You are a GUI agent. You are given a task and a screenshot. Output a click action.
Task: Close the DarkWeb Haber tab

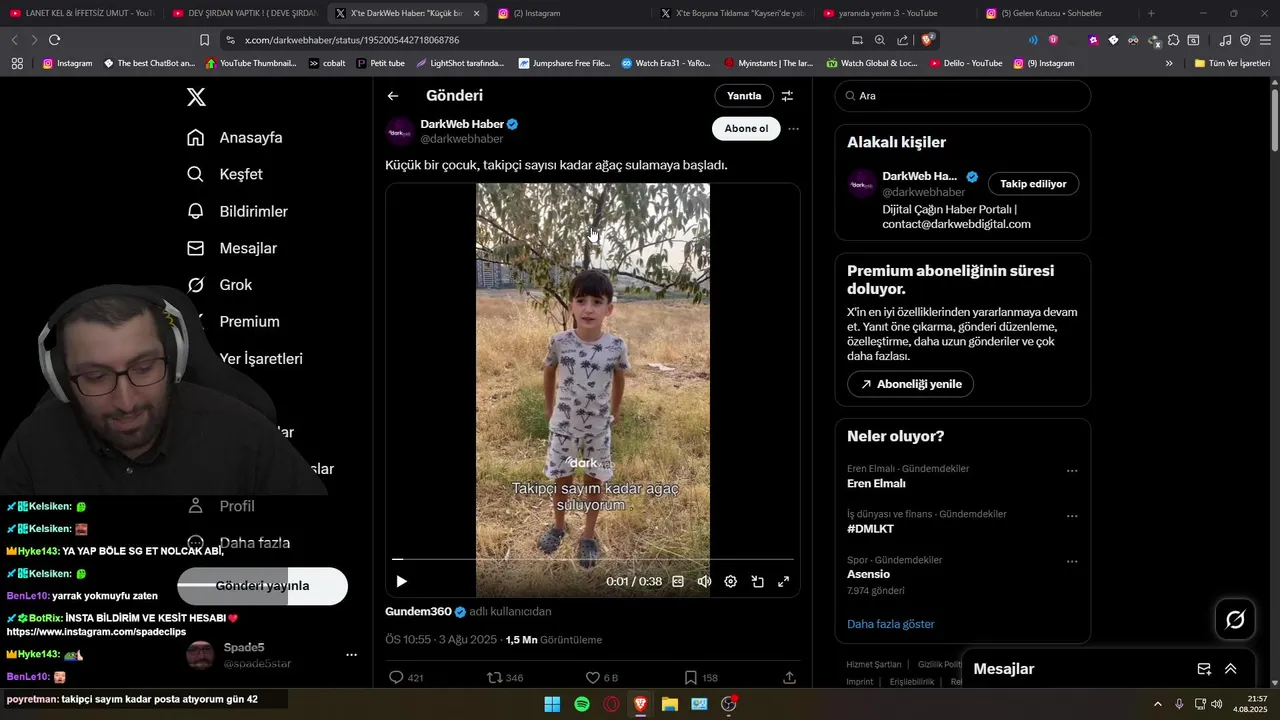477,13
